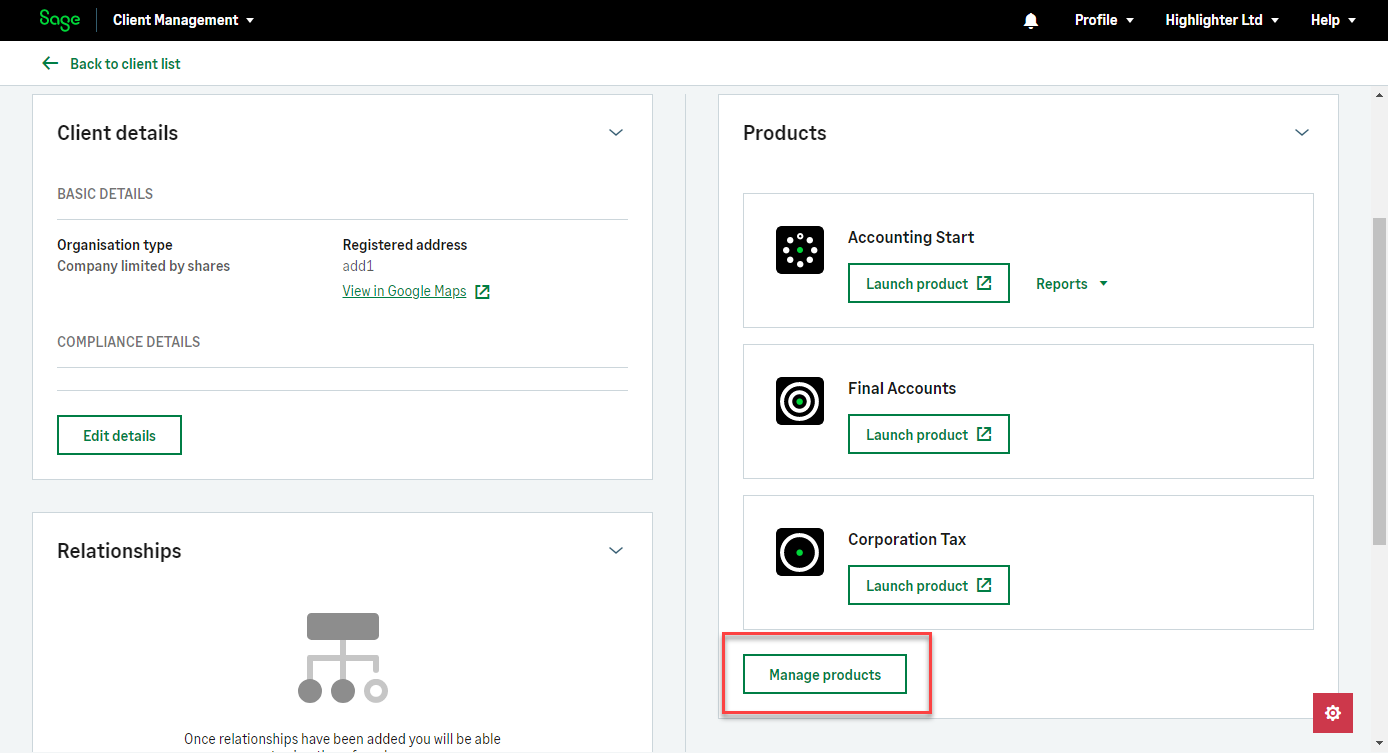Viewport: 1388px width, 753px height.
Task: Click the Edit details button
Action: 119,436
